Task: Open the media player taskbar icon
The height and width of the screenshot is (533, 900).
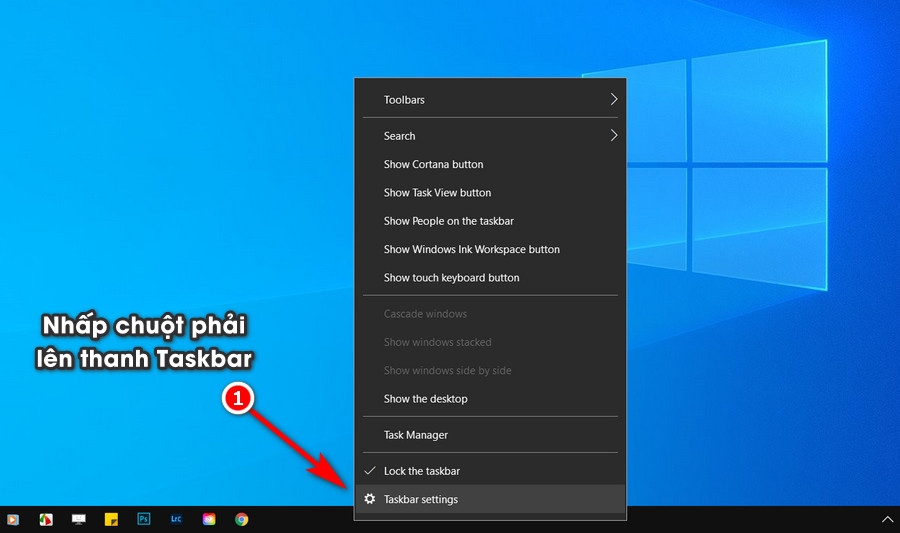Action: pos(13,519)
